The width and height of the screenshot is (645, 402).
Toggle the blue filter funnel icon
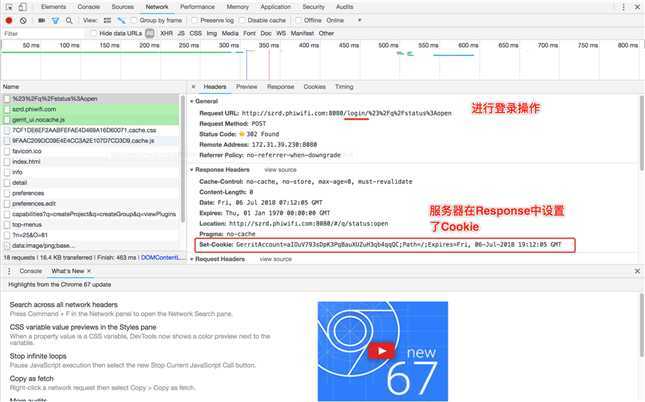[x=55, y=20]
